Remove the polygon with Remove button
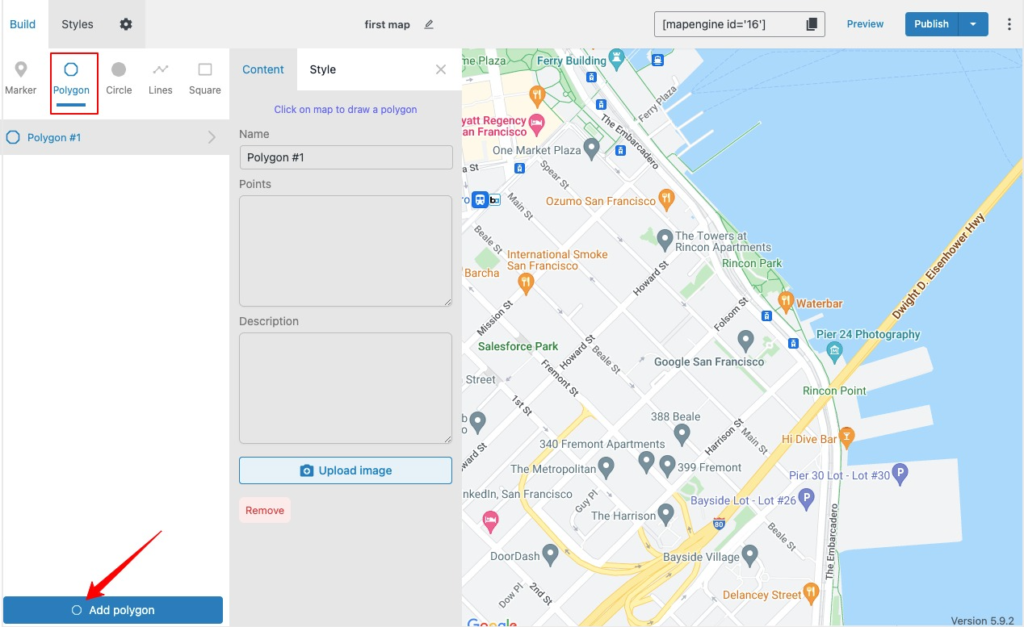The height and width of the screenshot is (627, 1024). pos(264,510)
